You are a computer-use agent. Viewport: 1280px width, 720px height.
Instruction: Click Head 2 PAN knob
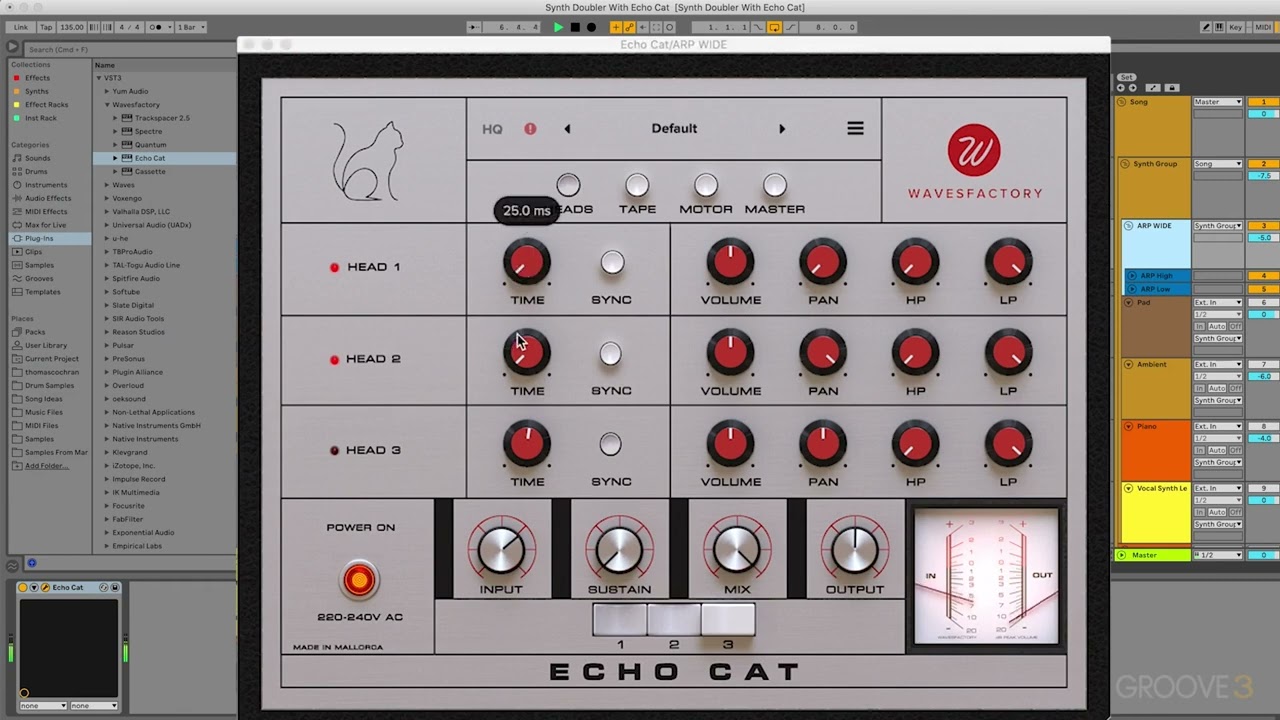pos(823,354)
